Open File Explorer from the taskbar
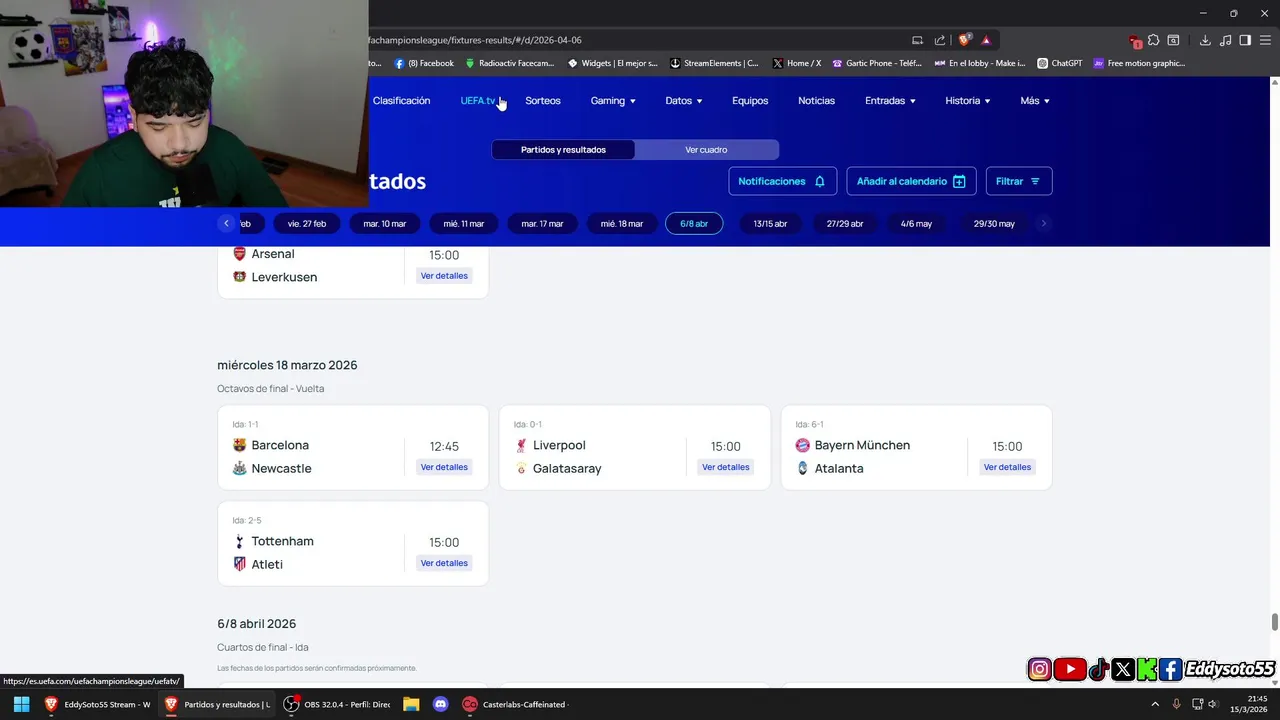The width and height of the screenshot is (1280, 720). click(x=411, y=704)
